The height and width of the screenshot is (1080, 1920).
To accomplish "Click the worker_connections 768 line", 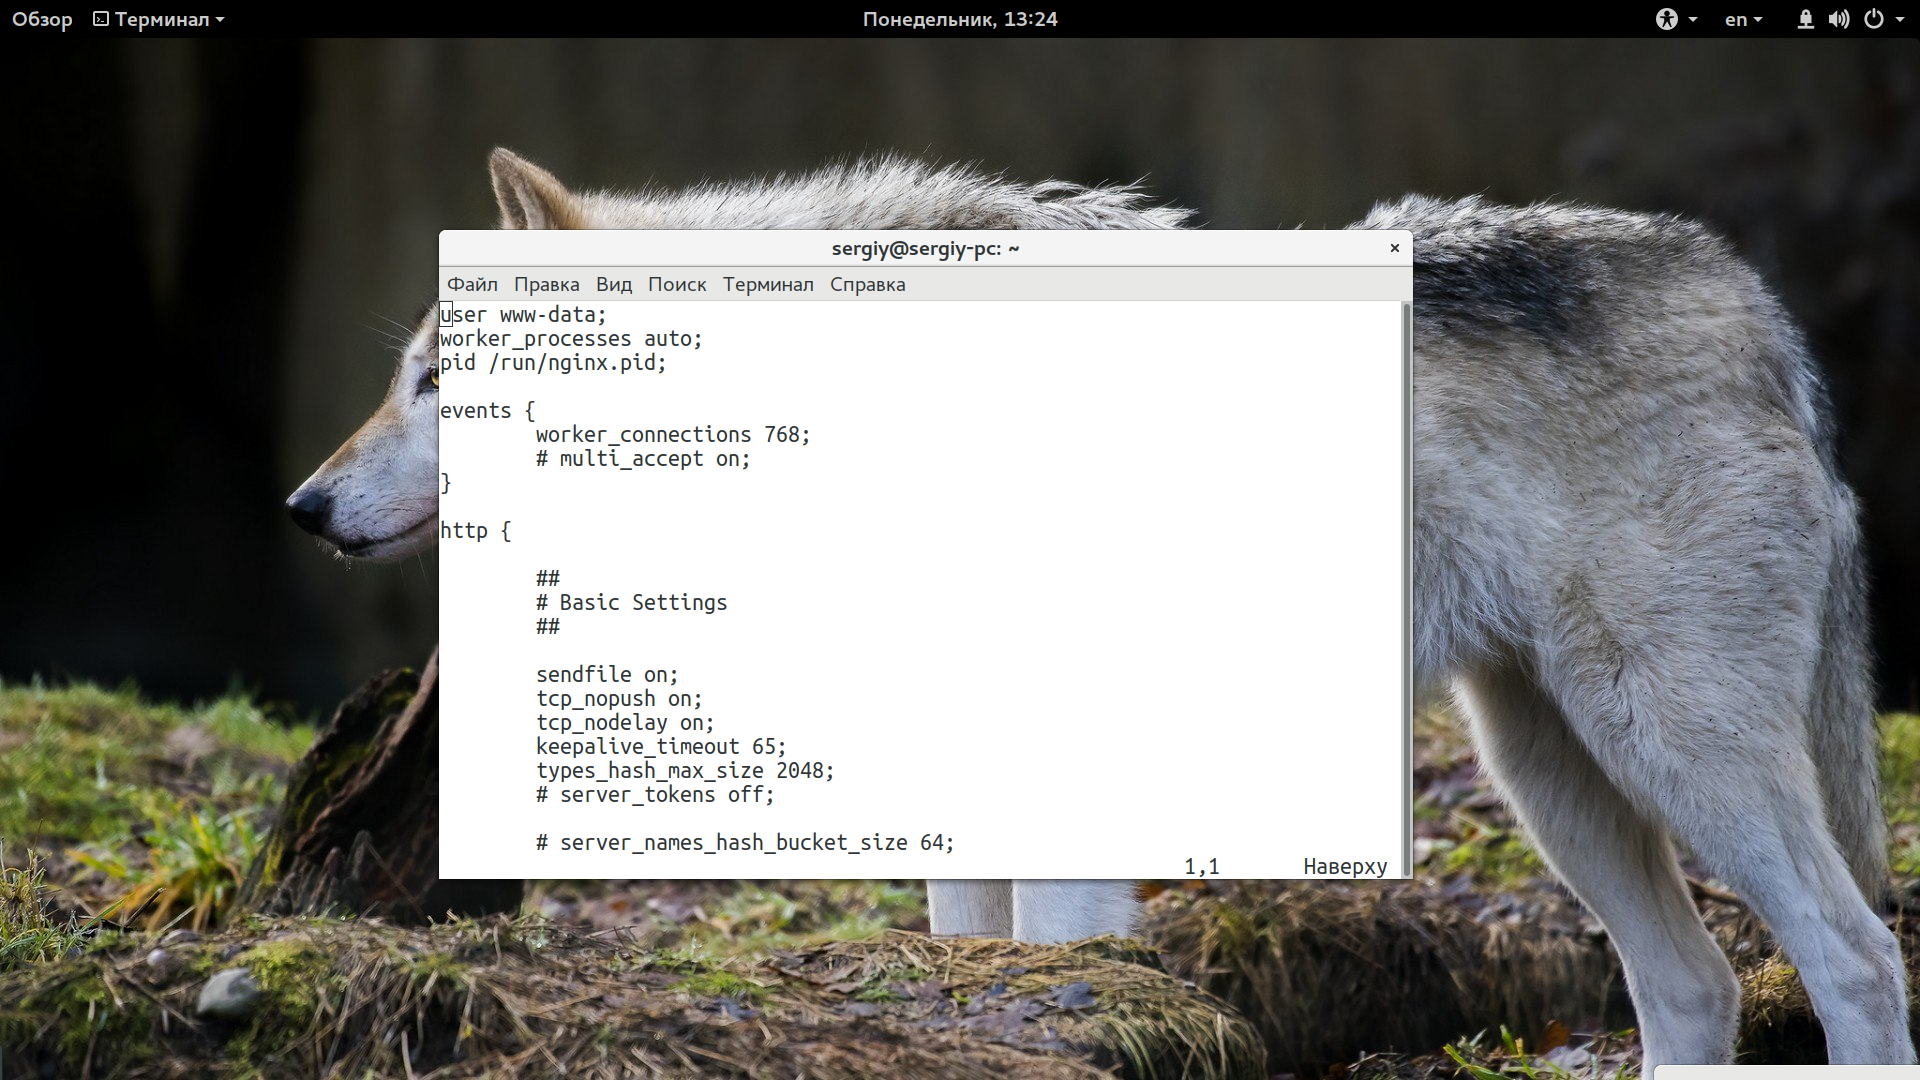I will point(672,435).
